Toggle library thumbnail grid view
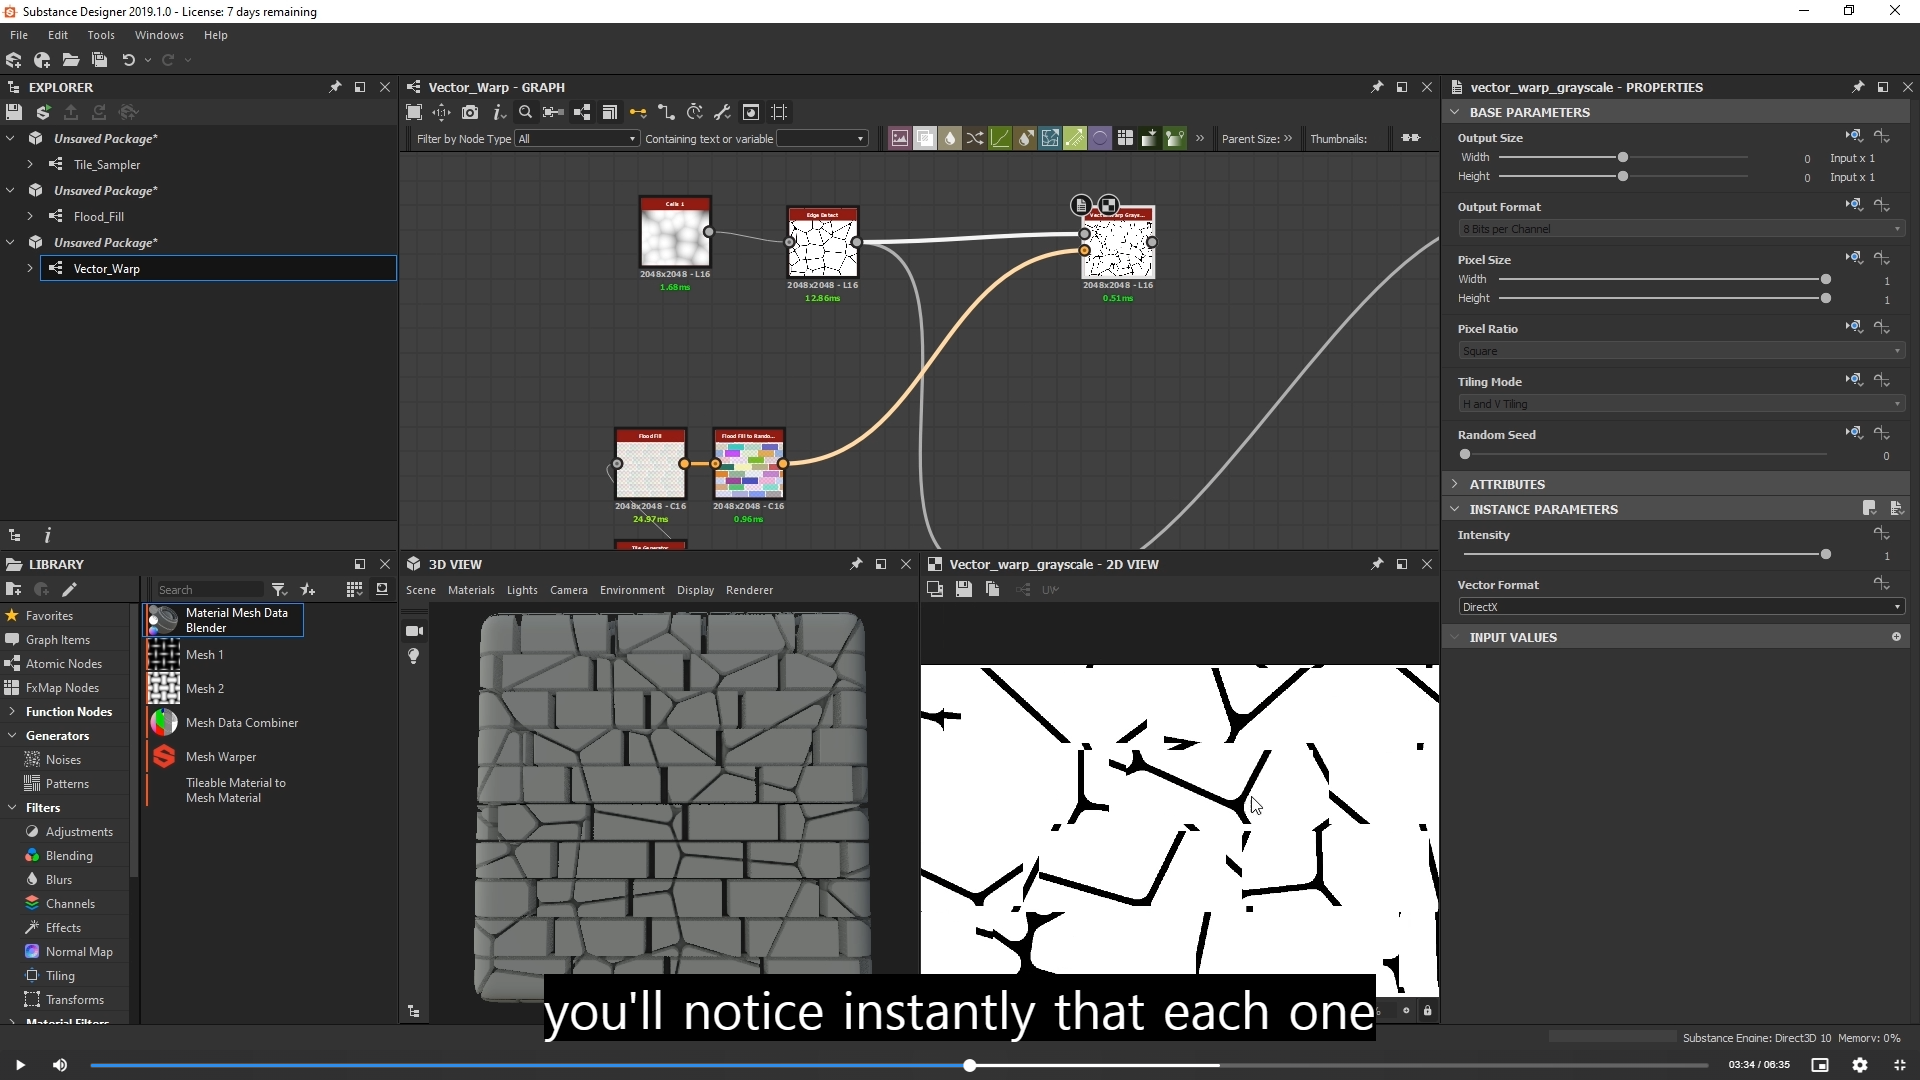Image resolution: width=1920 pixels, height=1080 pixels. click(354, 589)
